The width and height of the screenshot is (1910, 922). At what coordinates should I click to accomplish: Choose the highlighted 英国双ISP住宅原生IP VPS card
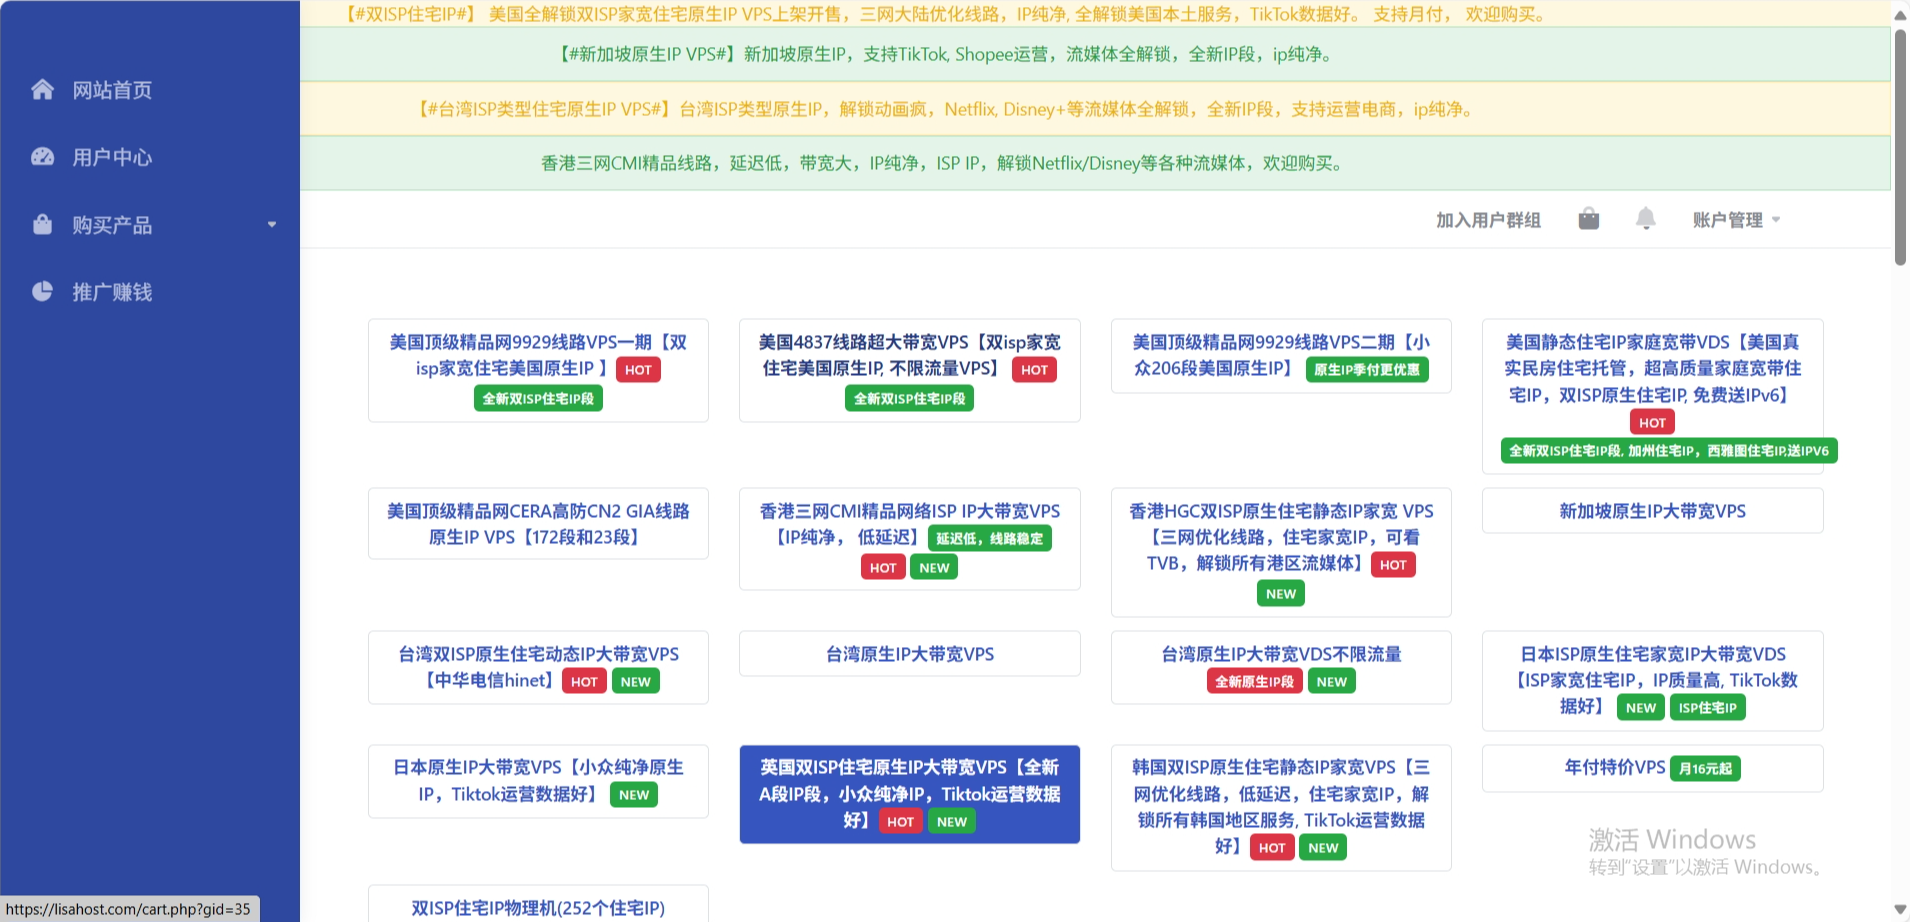pos(909,794)
